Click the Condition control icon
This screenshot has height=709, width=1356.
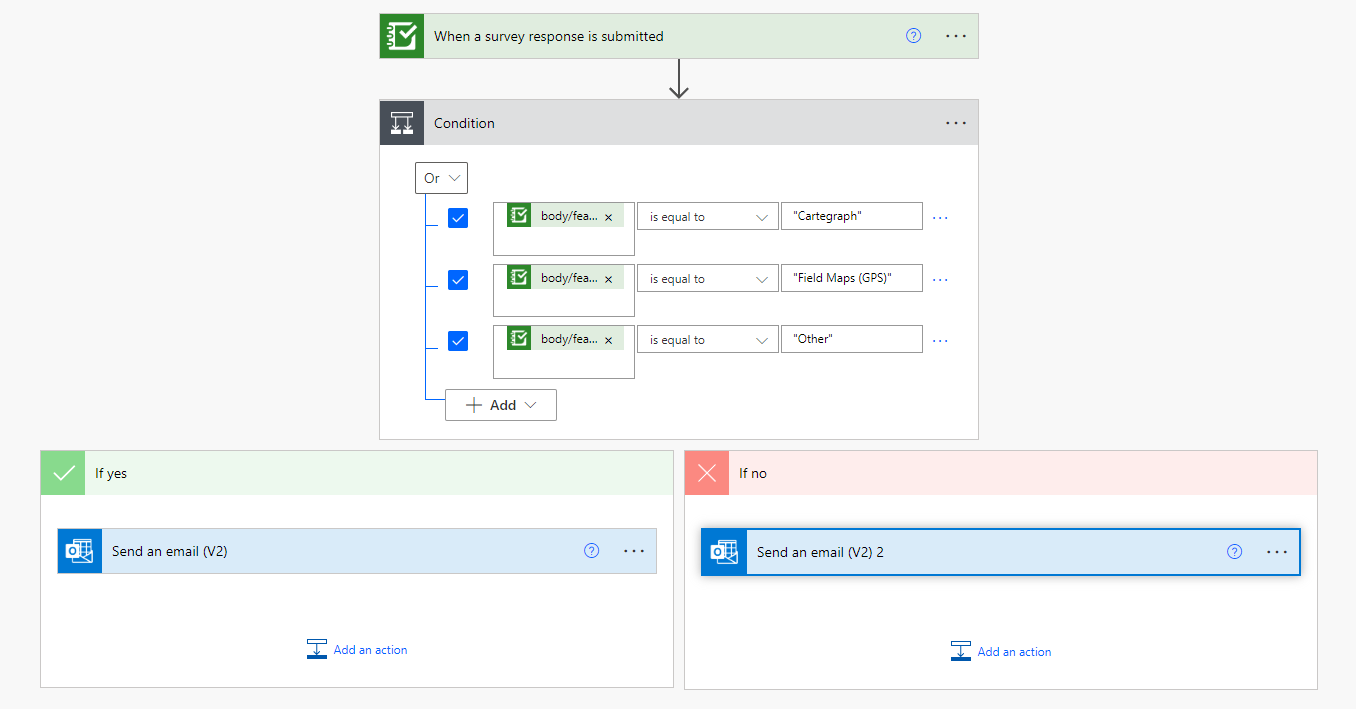tap(402, 123)
